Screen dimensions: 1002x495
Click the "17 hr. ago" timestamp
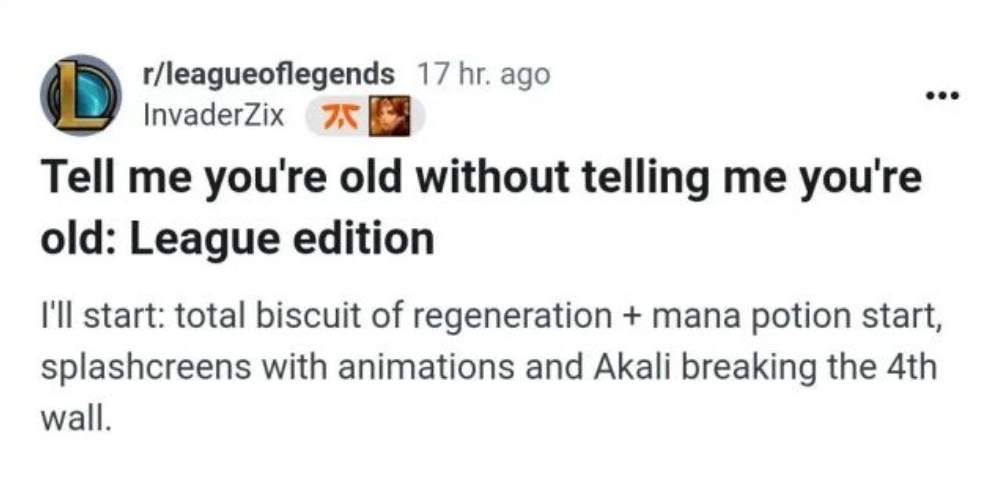point(484,74)
